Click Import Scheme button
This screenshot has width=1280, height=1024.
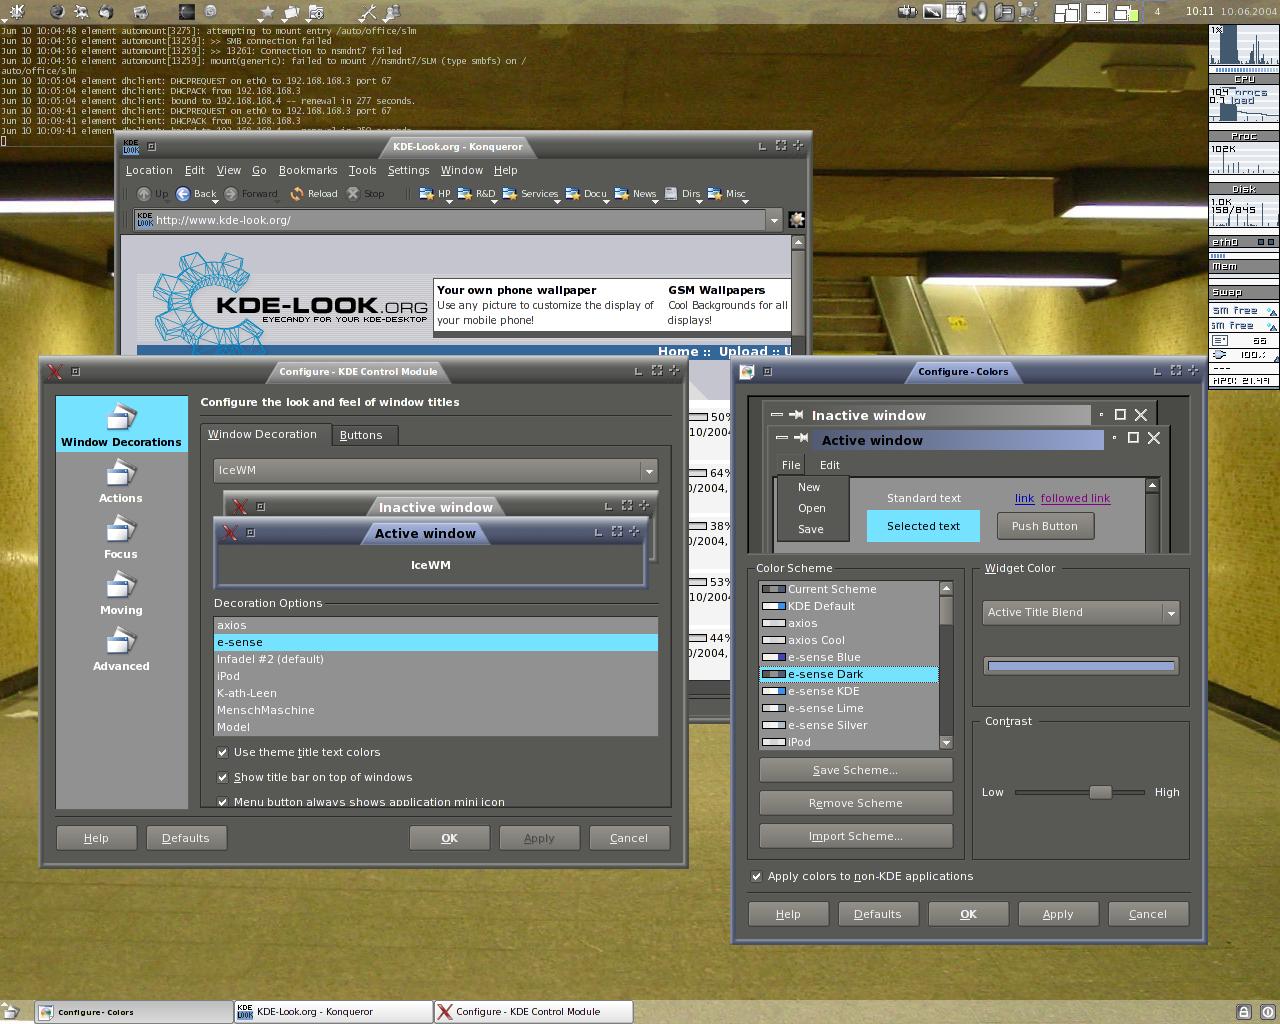pyautogui.click(x=855, y=836)
